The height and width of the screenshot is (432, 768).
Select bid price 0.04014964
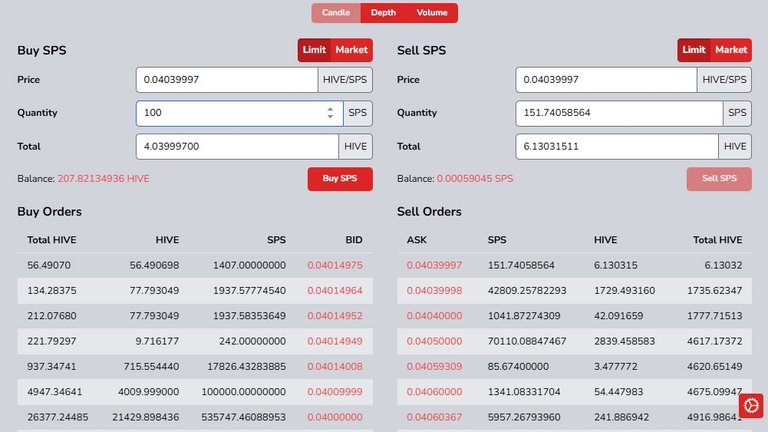pyautogui.click(x=335, y=291)
